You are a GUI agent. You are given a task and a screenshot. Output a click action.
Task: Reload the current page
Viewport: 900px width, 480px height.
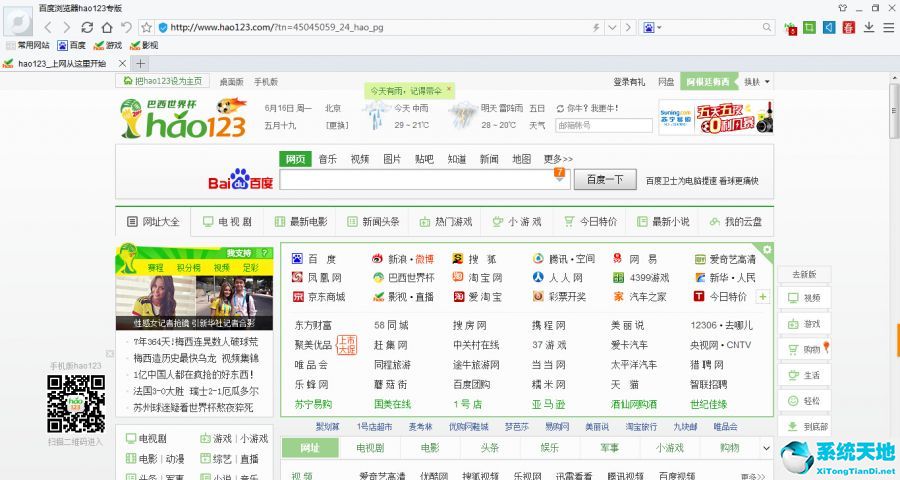tap(87, 27)
